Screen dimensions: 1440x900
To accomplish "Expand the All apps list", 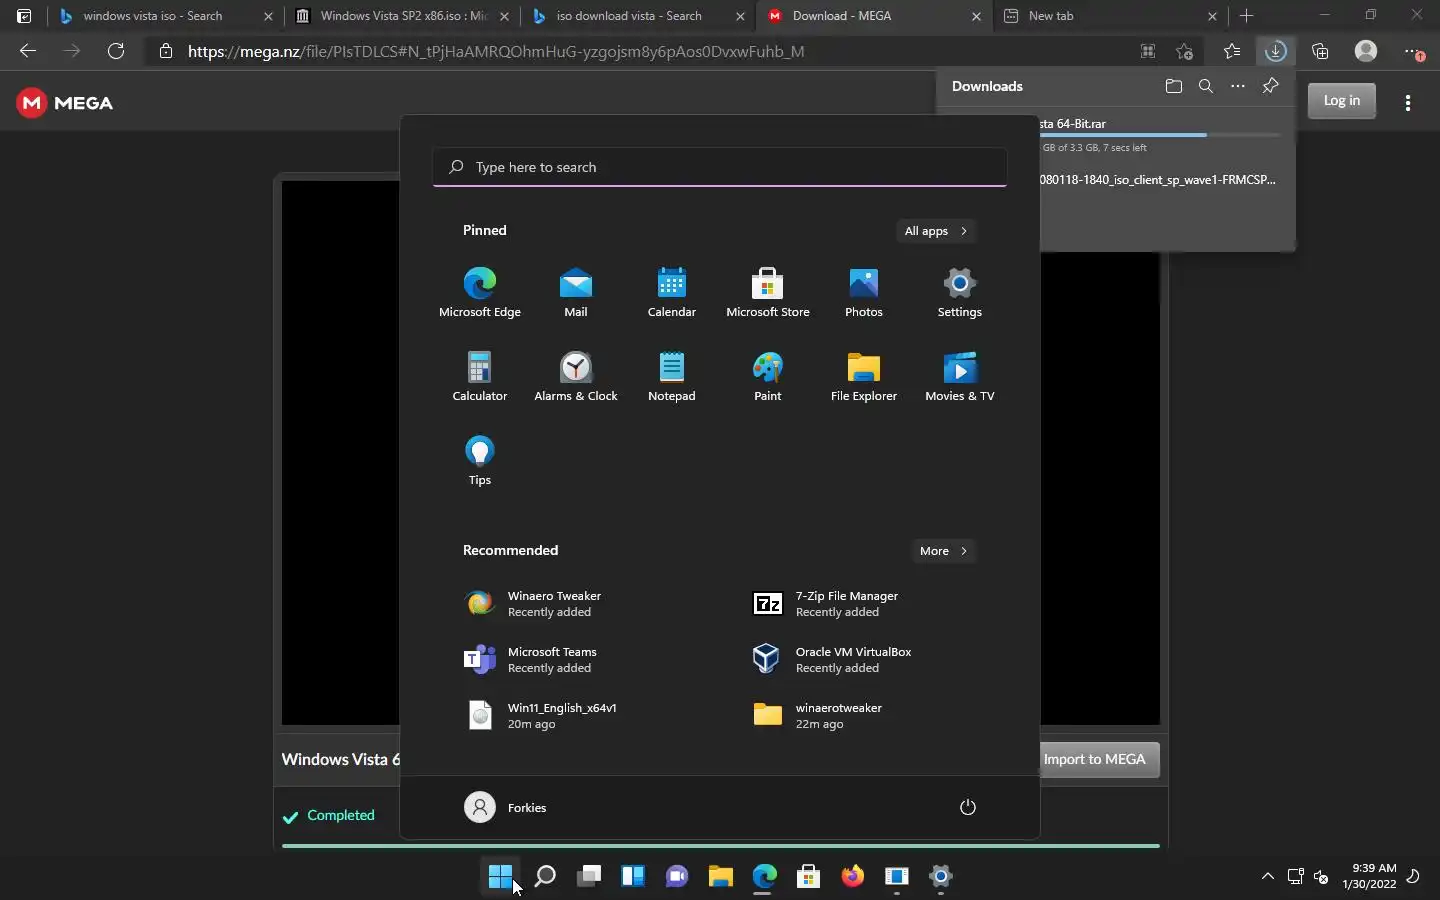I will click(x=936, y=231).
